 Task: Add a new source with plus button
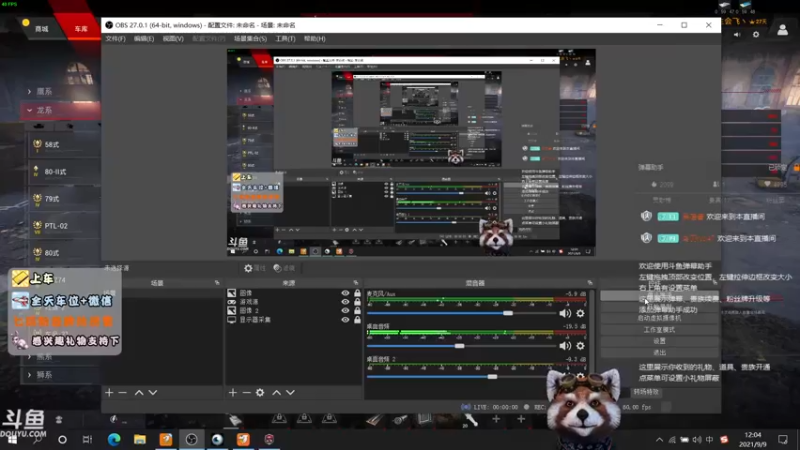(x=233, y=392)
